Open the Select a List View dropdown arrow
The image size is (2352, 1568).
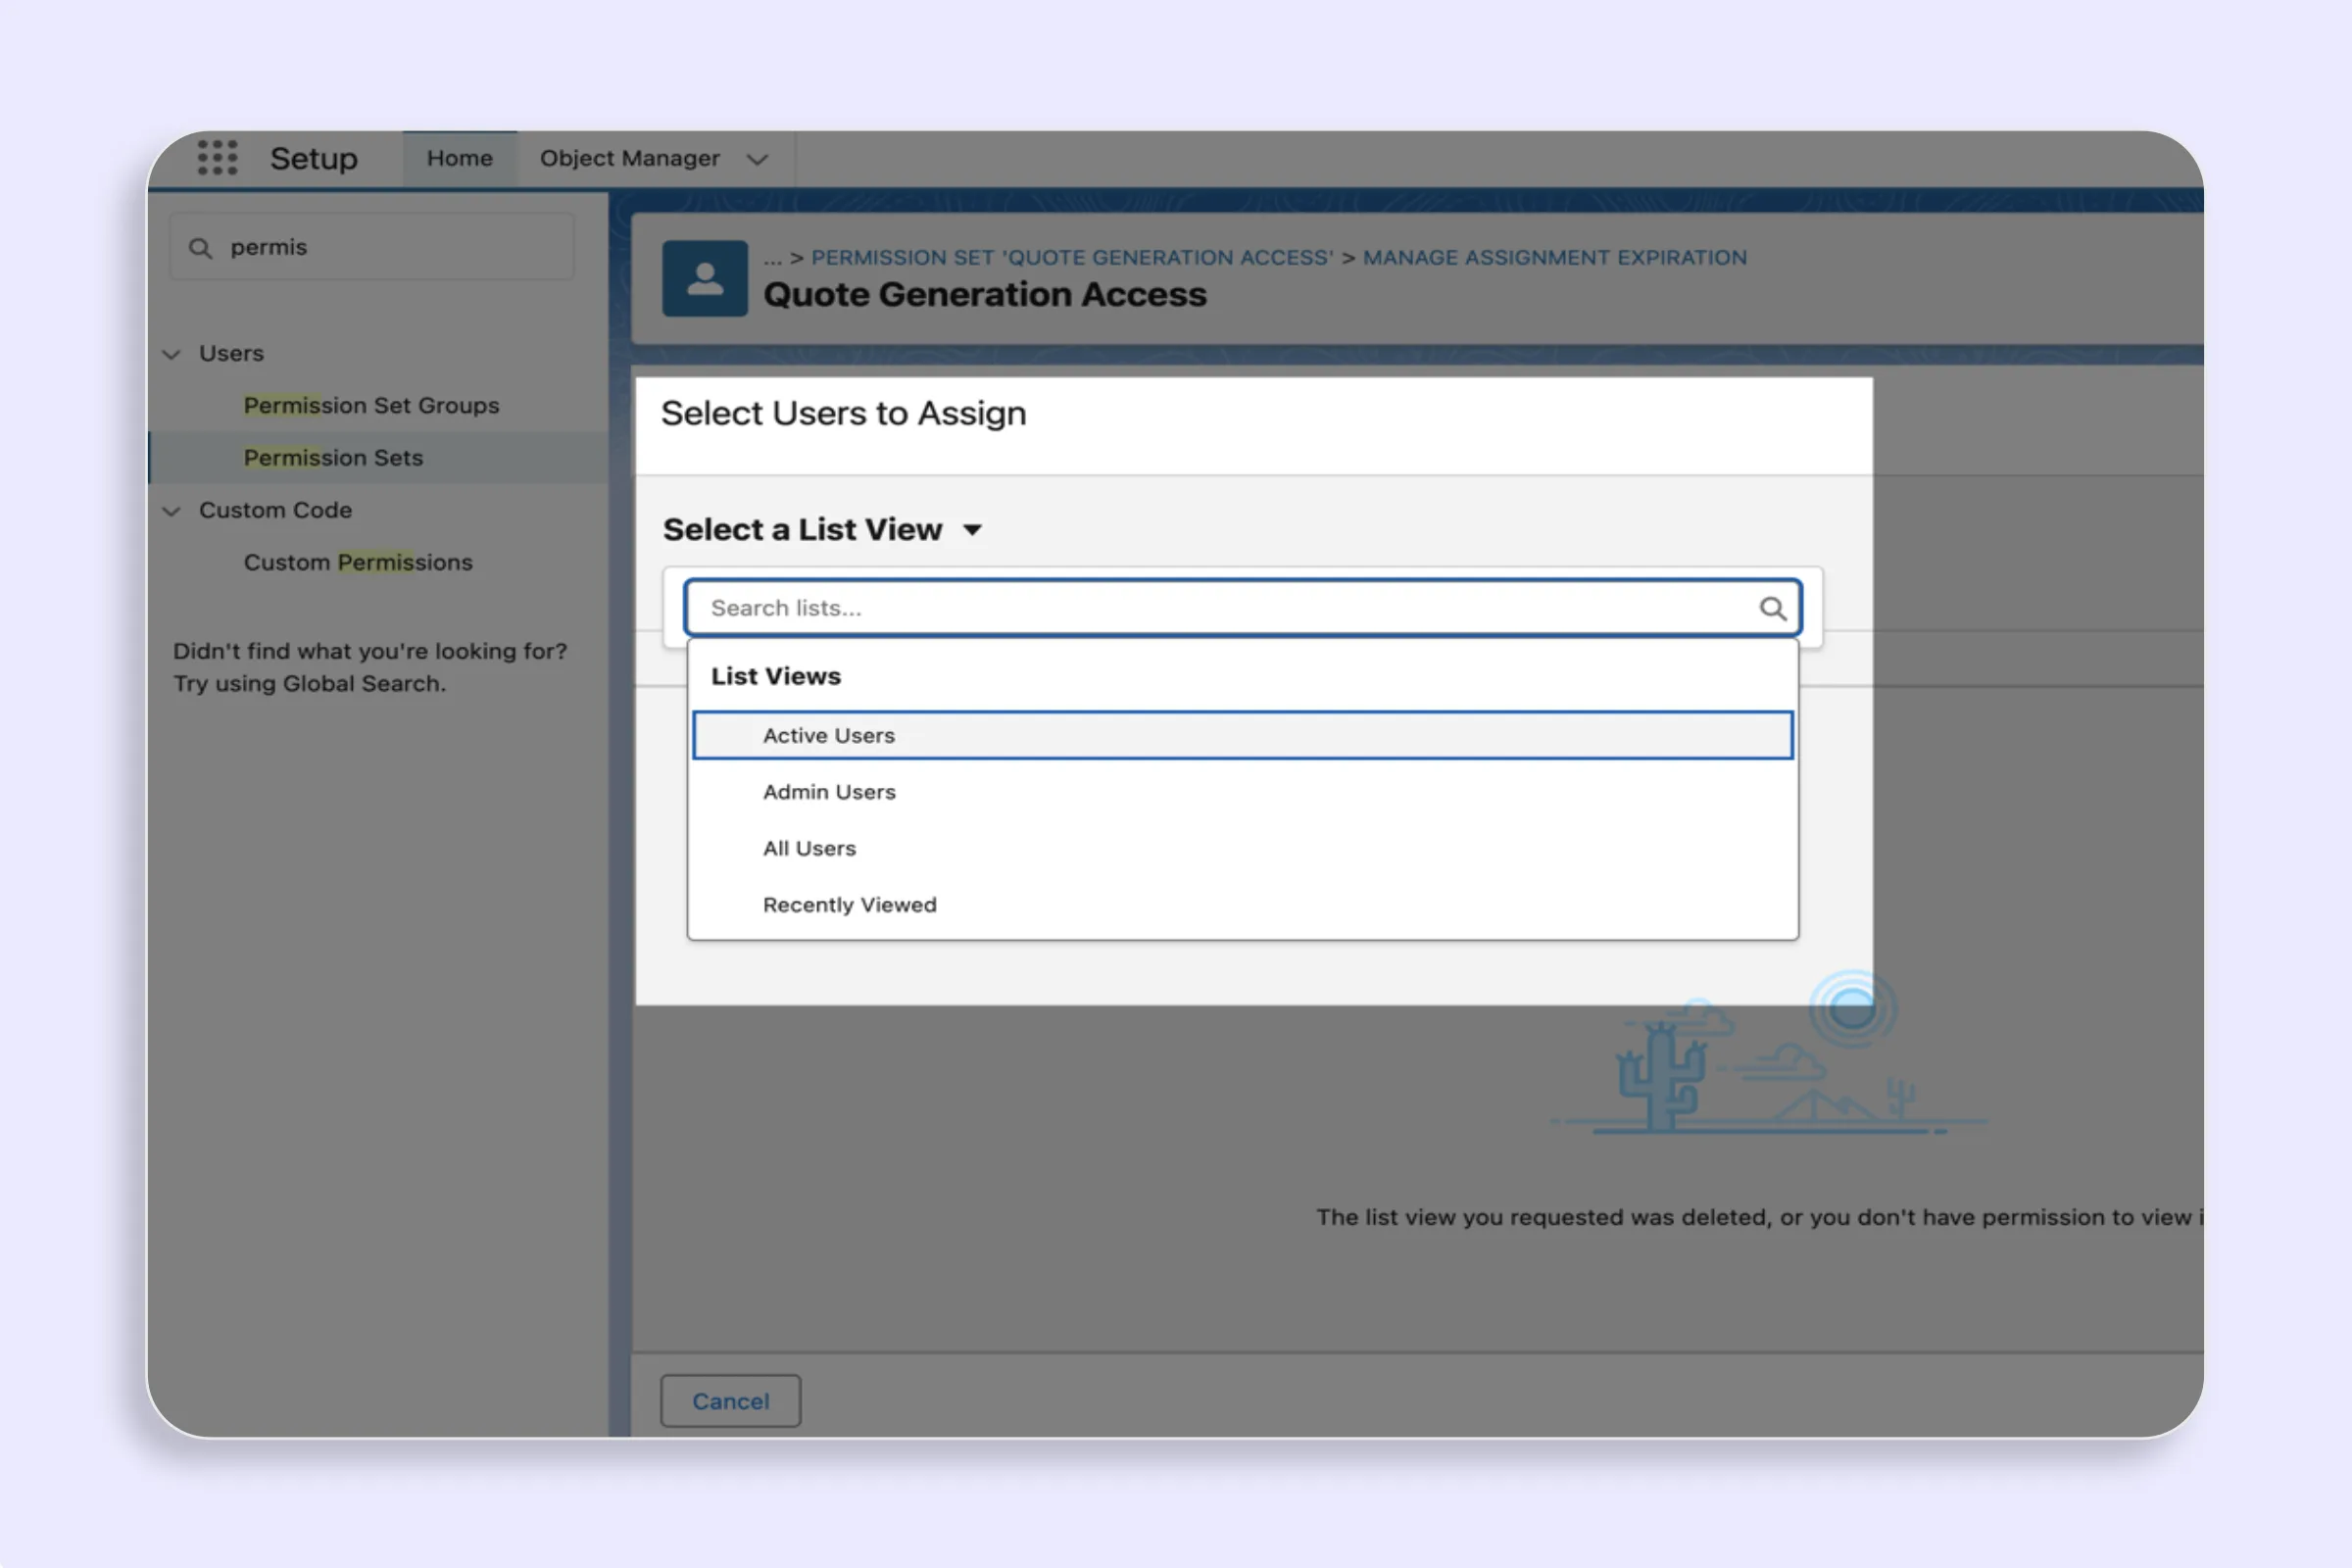[x=972, y=530]
